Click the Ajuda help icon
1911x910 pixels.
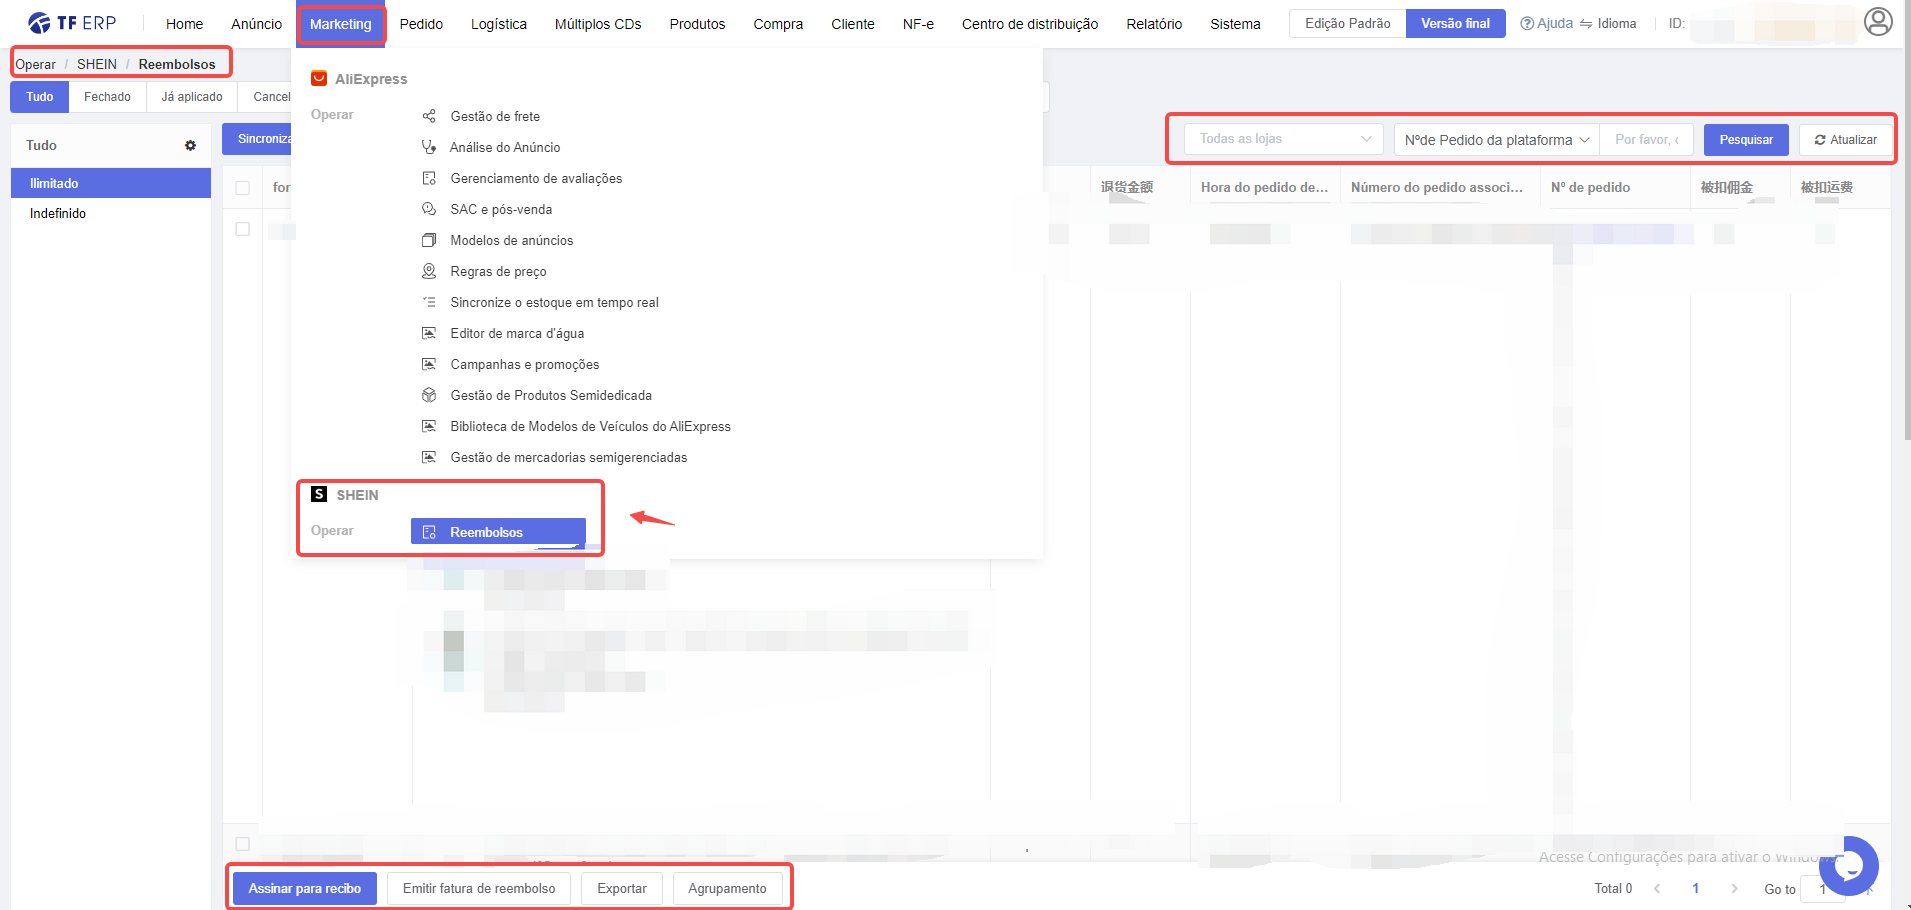[1527, 23]
